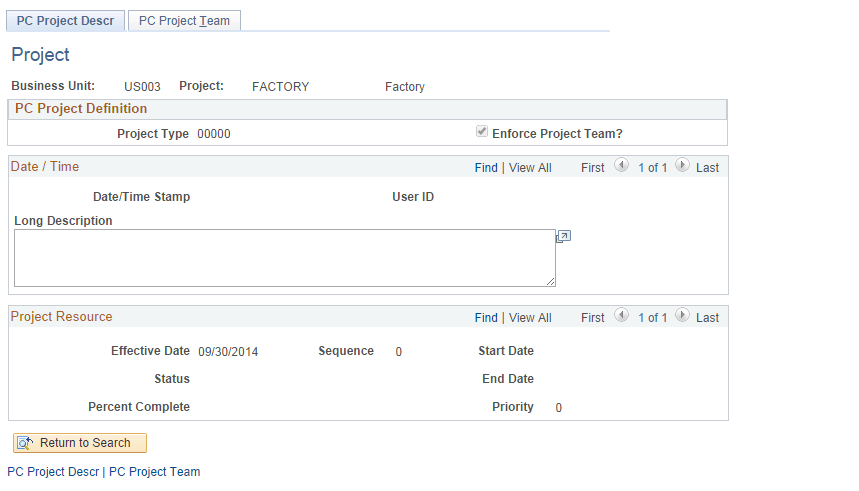
Task: Click Find link in Date / Time section
Action: click(486, 168)
